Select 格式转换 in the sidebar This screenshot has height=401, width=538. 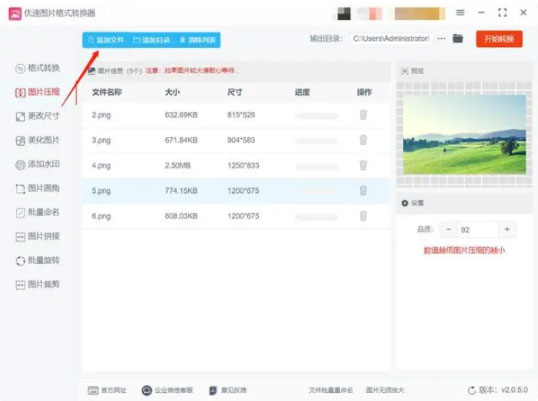37,68
